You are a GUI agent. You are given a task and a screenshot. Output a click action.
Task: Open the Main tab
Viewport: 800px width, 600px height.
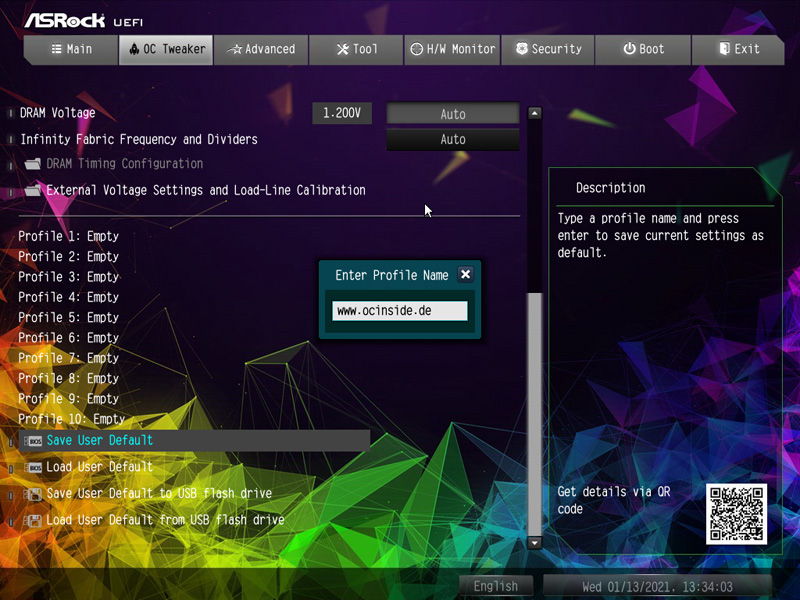[x=71, y=49]
